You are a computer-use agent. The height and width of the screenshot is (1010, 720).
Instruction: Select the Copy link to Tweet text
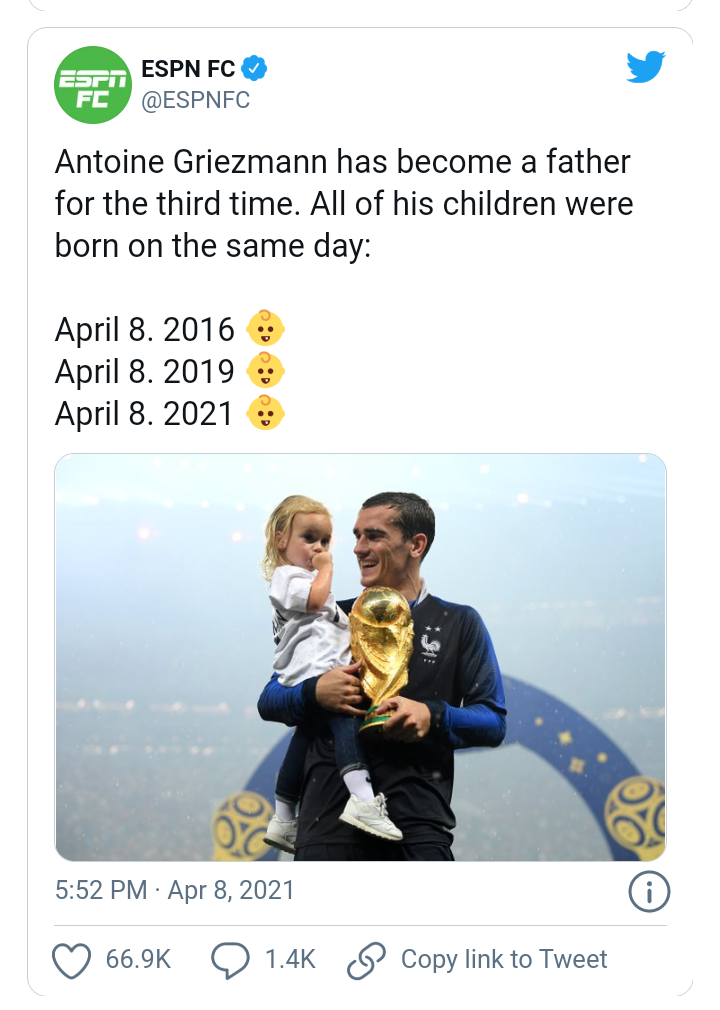click(504, 960)
